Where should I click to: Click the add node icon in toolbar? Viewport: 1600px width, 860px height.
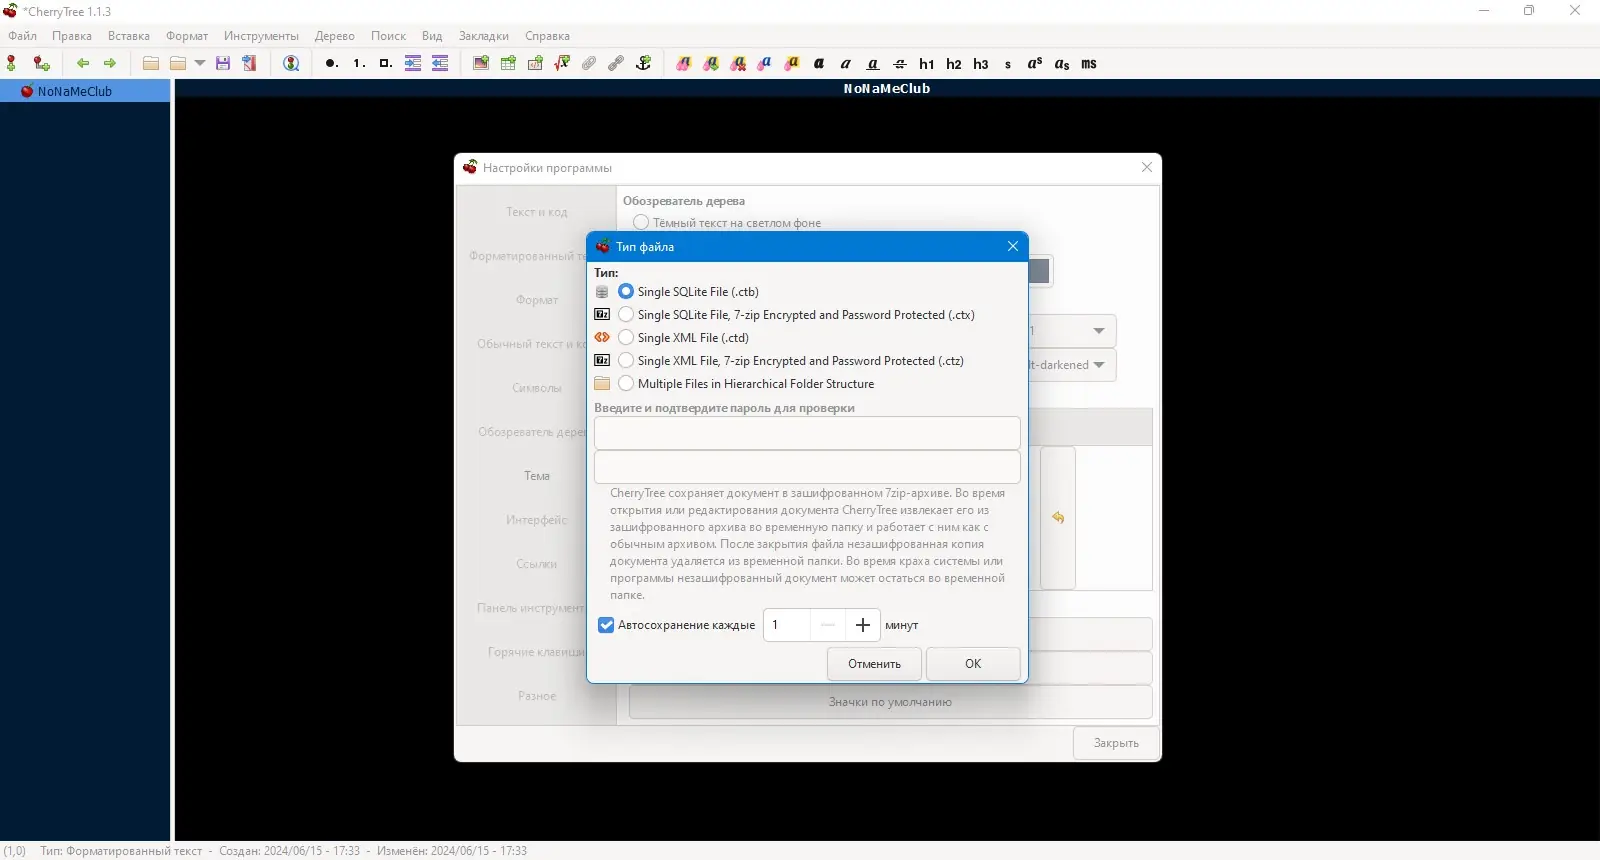coord(12,63)
